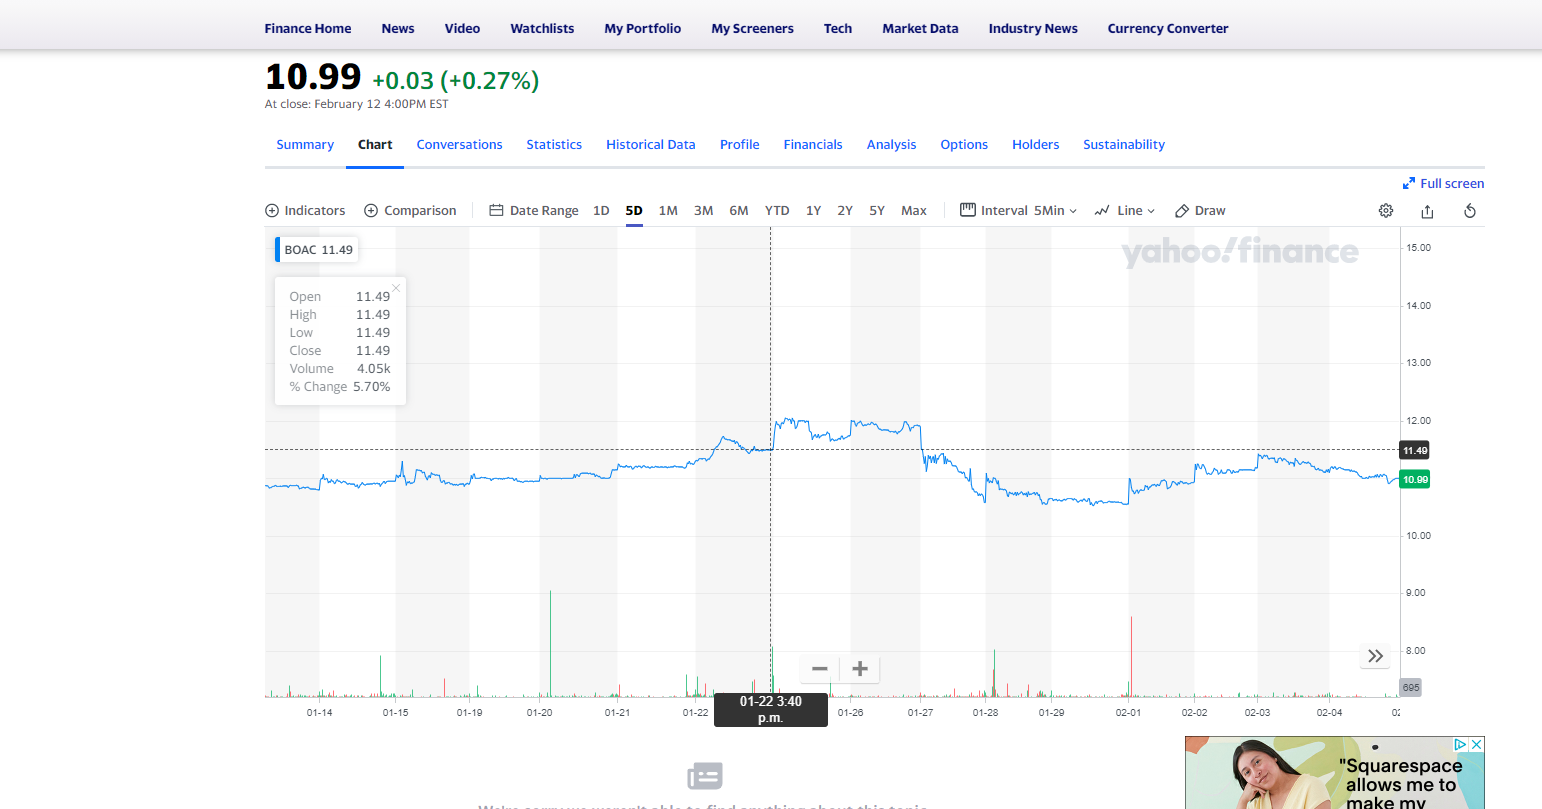
Task: Open the Profile tab
Action: [740, 145]
